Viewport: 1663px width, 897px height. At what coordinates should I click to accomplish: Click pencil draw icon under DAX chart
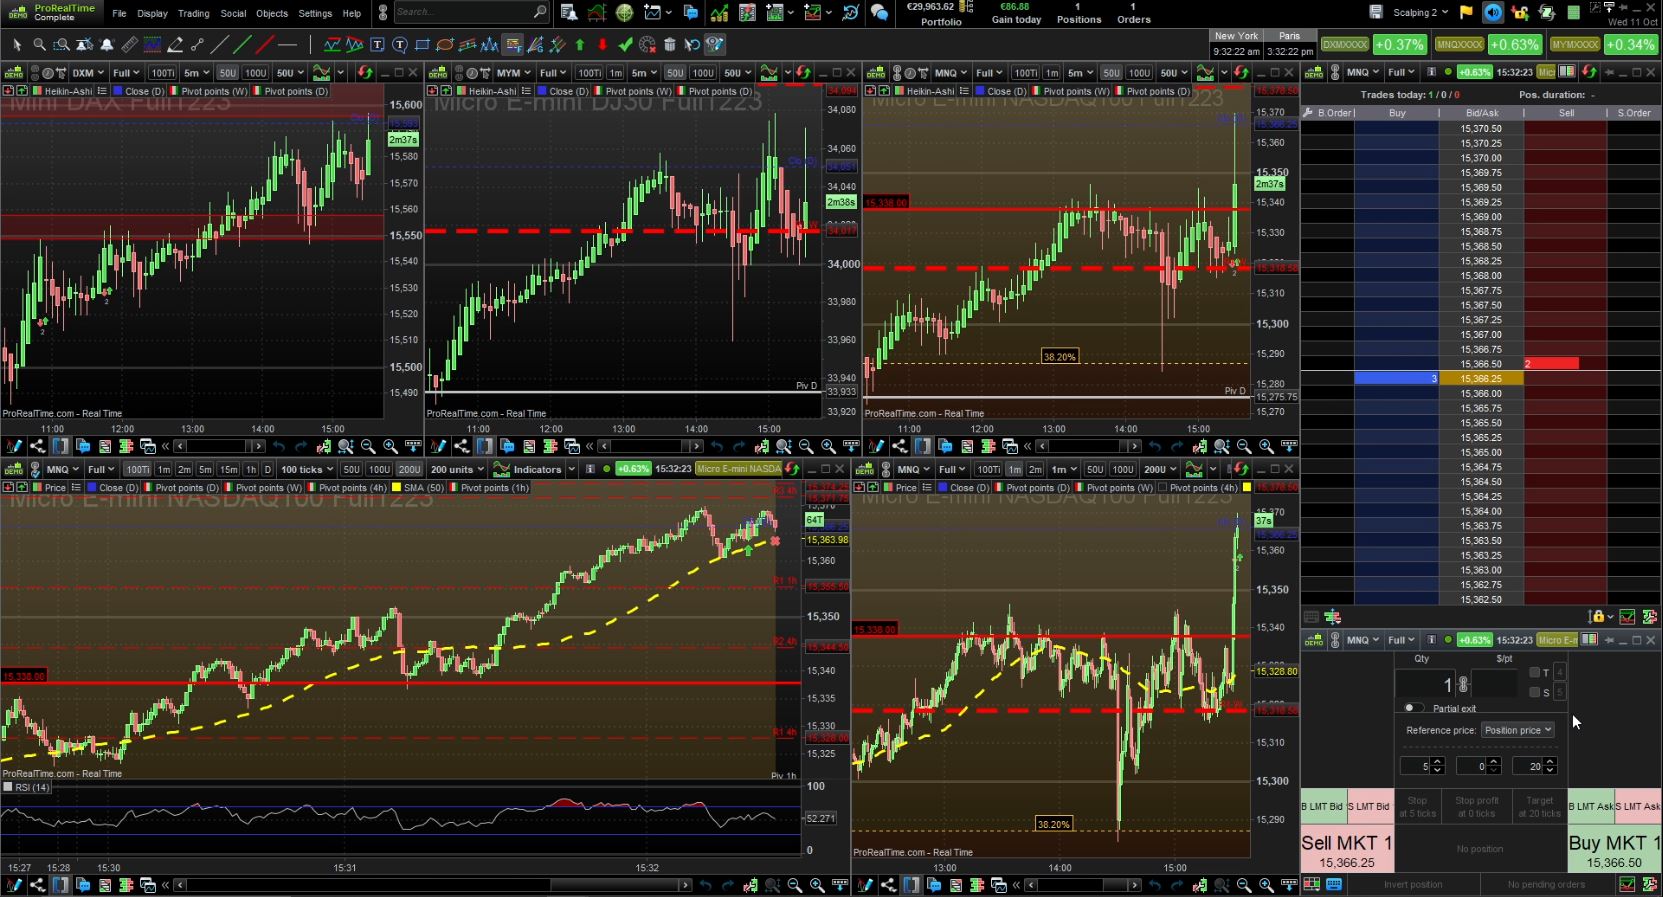(14, 446)
